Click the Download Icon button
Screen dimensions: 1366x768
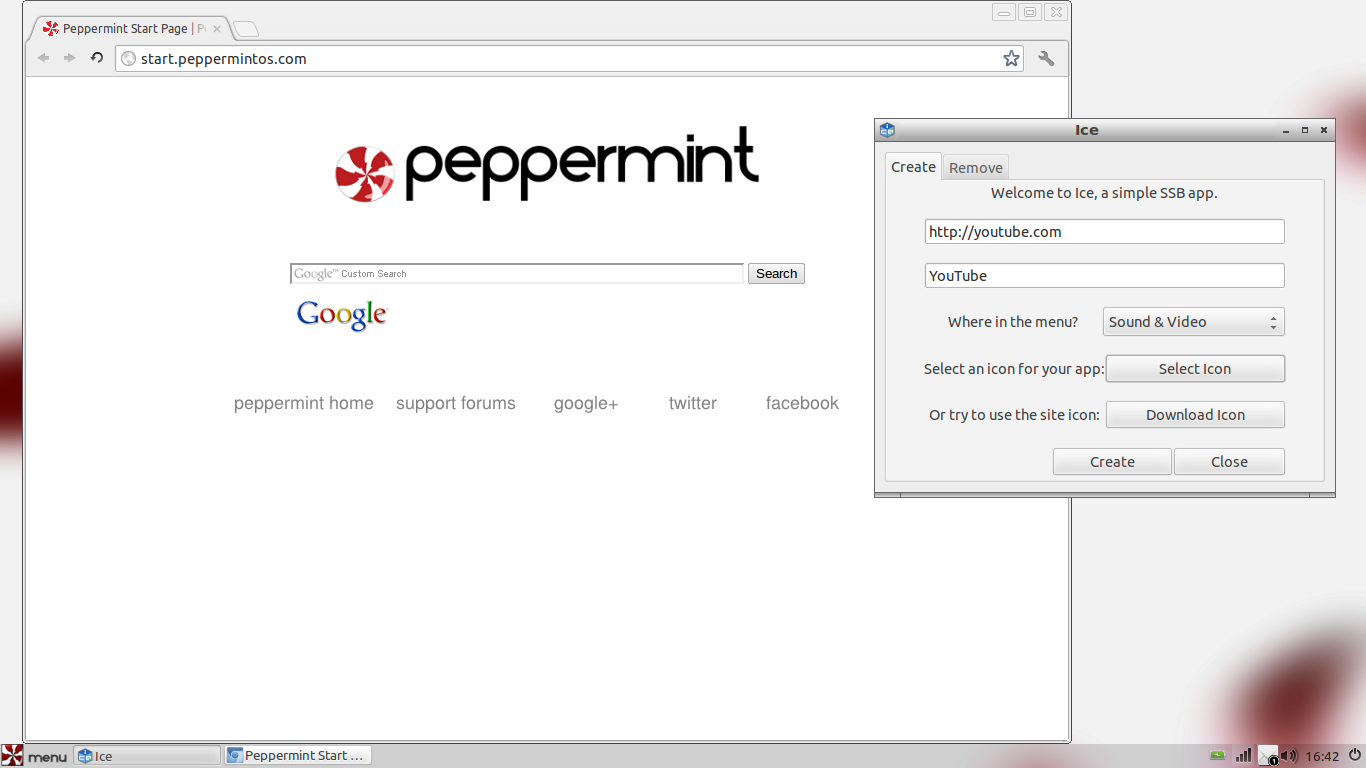click(1195, 415)
